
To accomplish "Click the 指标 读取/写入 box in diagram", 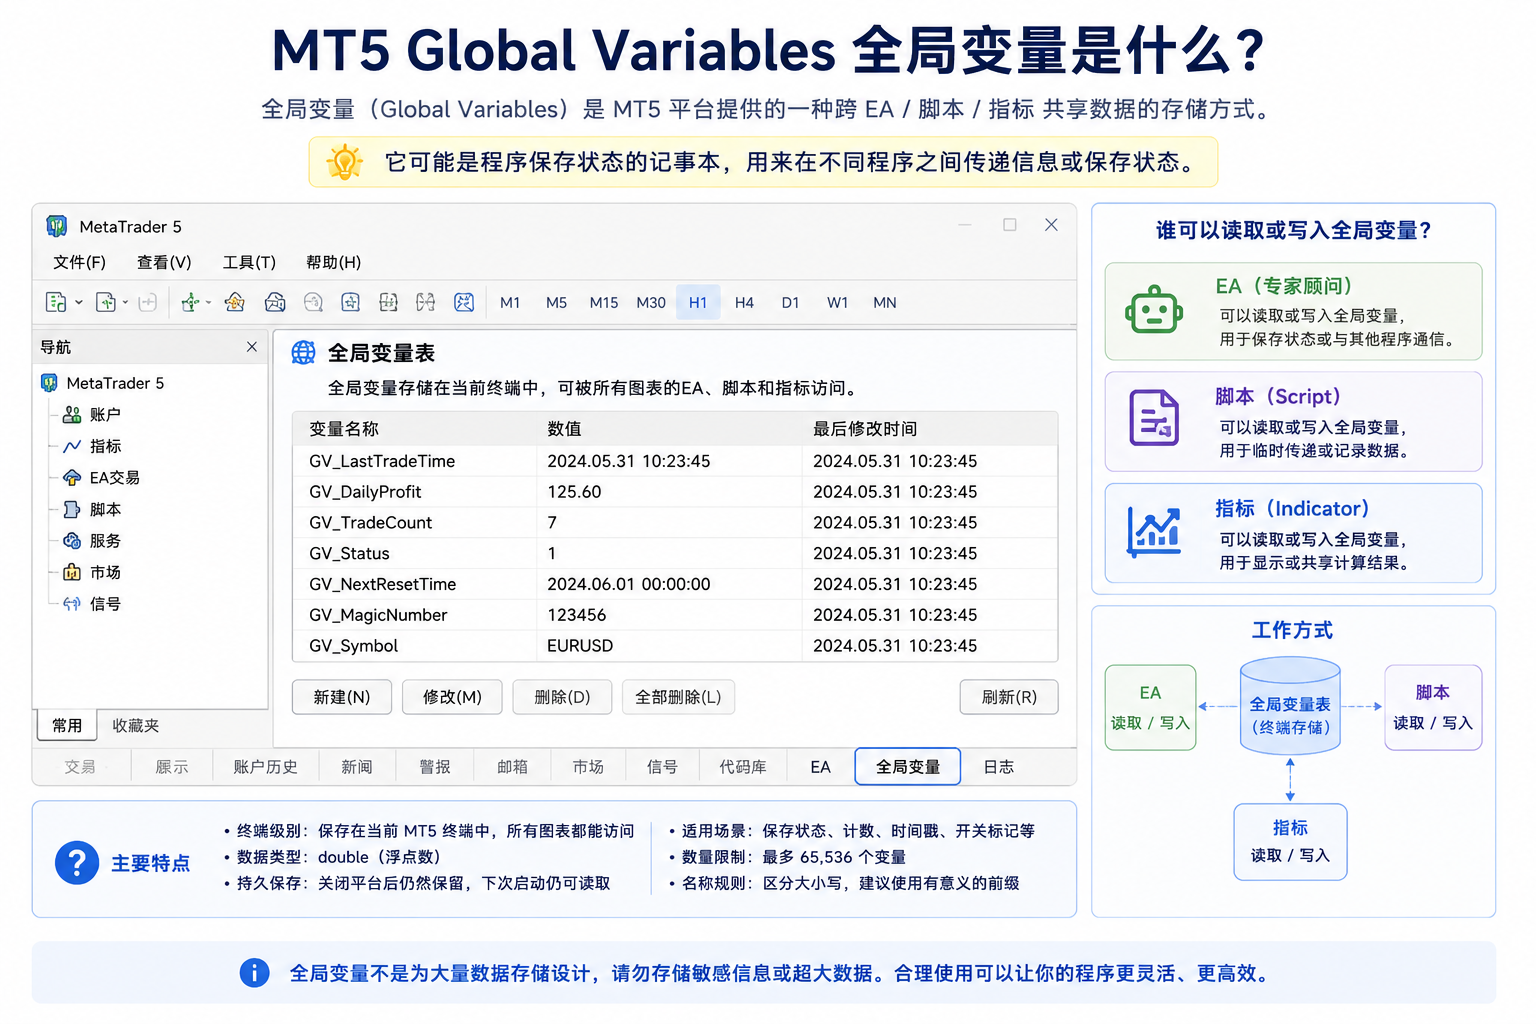I will [x=1290, y=842].
